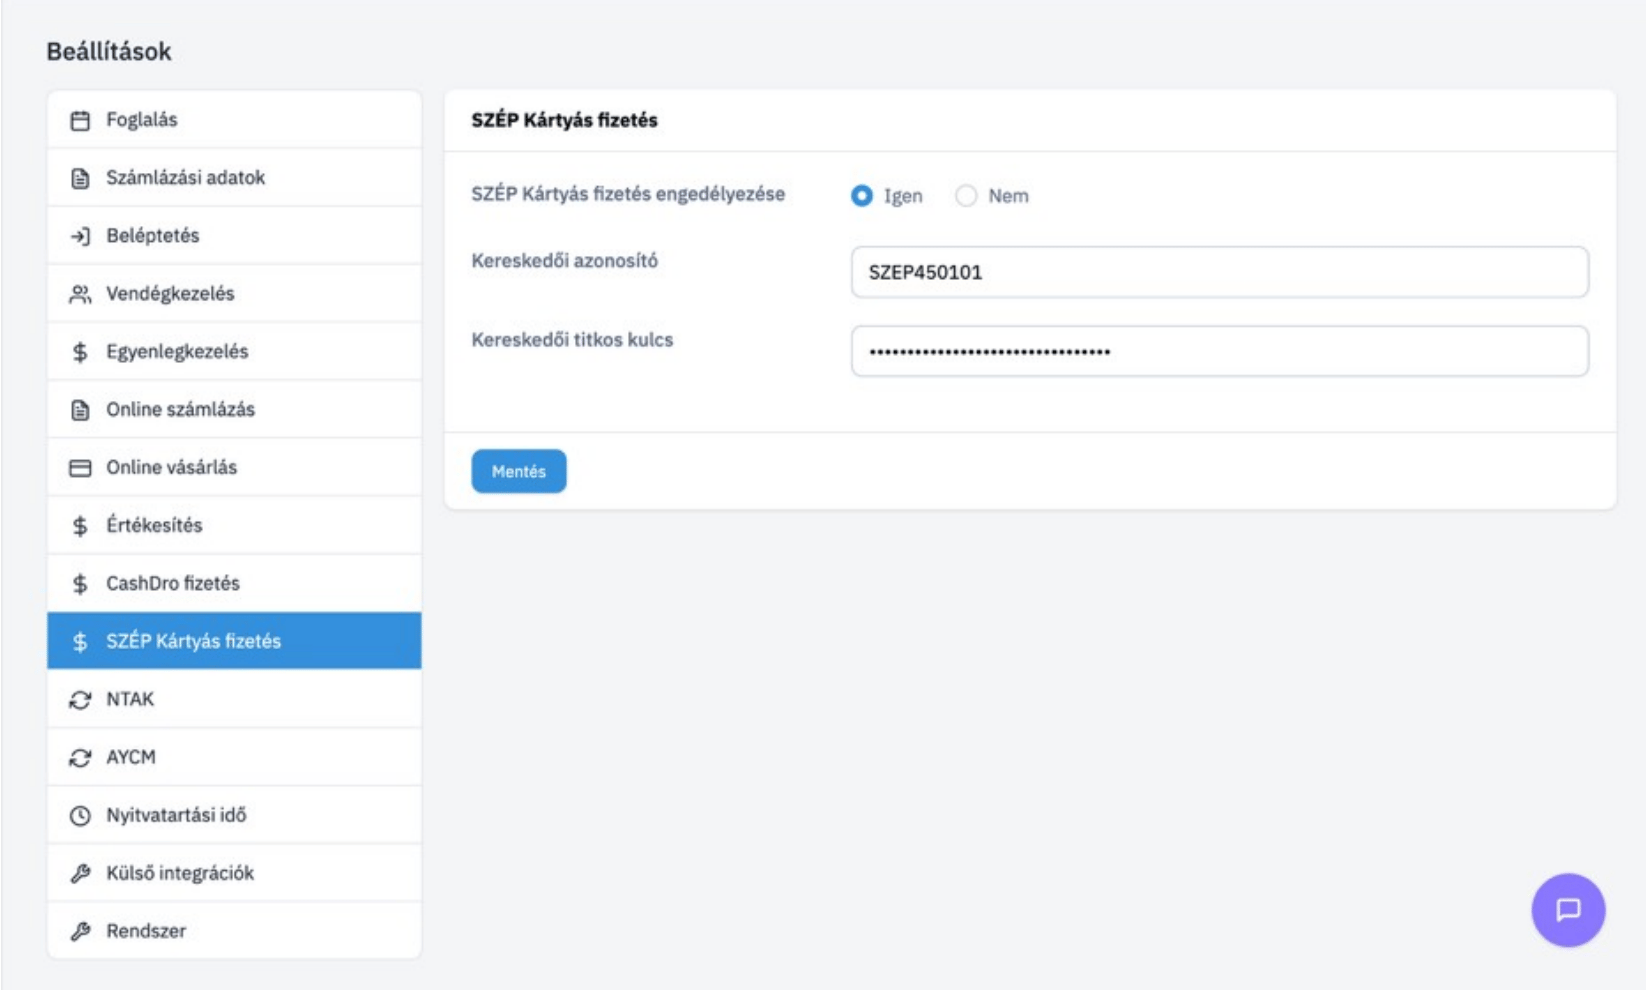This screenshot has height=990, width=1646.
Task: Select the Nem radio button
Action: 966,196
